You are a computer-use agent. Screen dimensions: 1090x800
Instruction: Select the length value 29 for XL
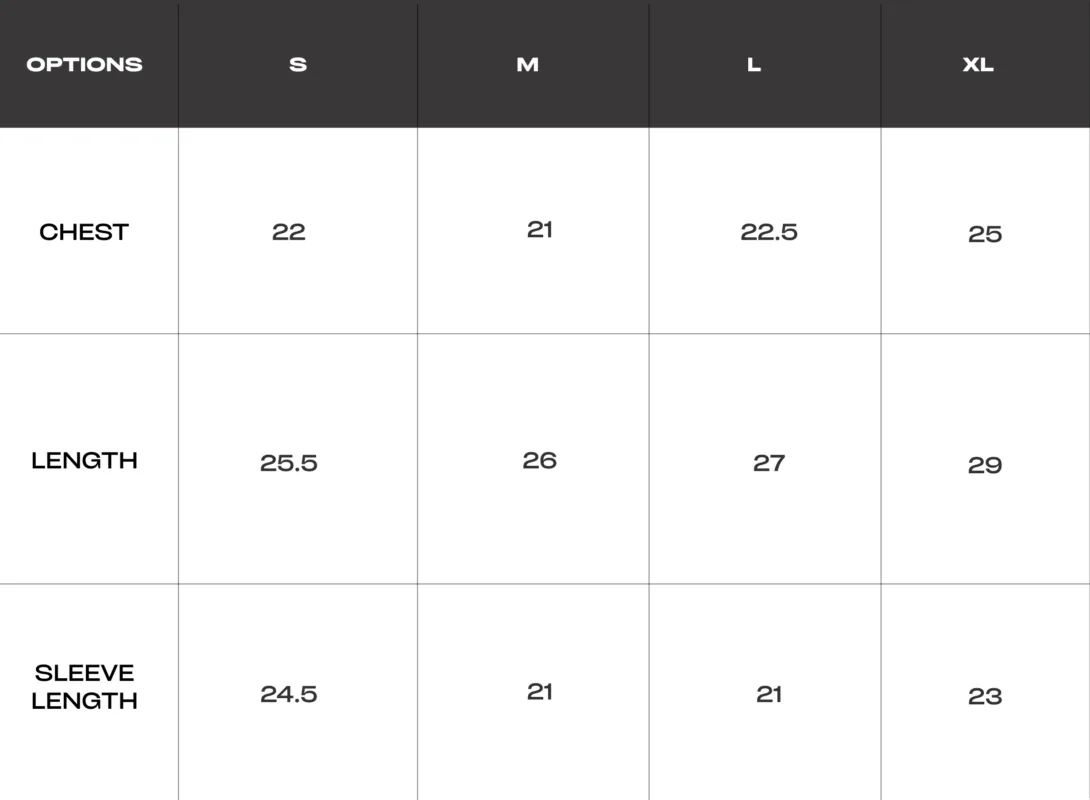coord(985,465)
